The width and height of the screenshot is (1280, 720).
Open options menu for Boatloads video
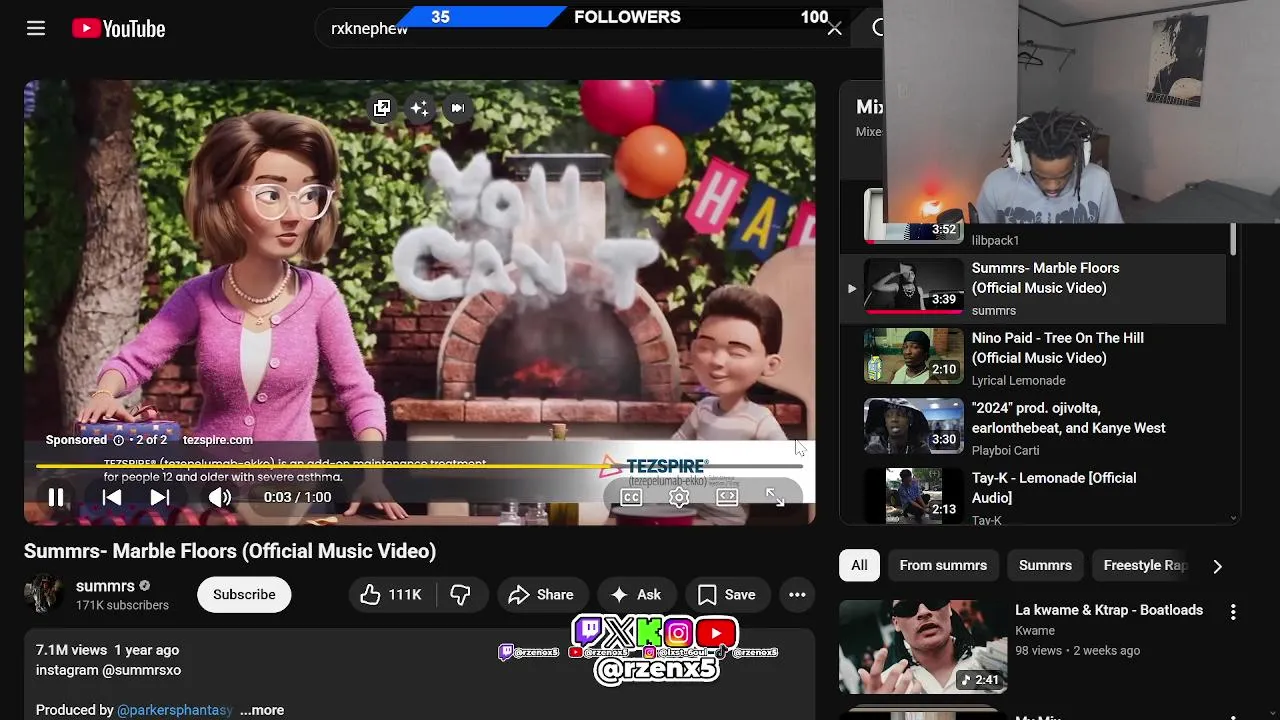tap(1233, 611)
